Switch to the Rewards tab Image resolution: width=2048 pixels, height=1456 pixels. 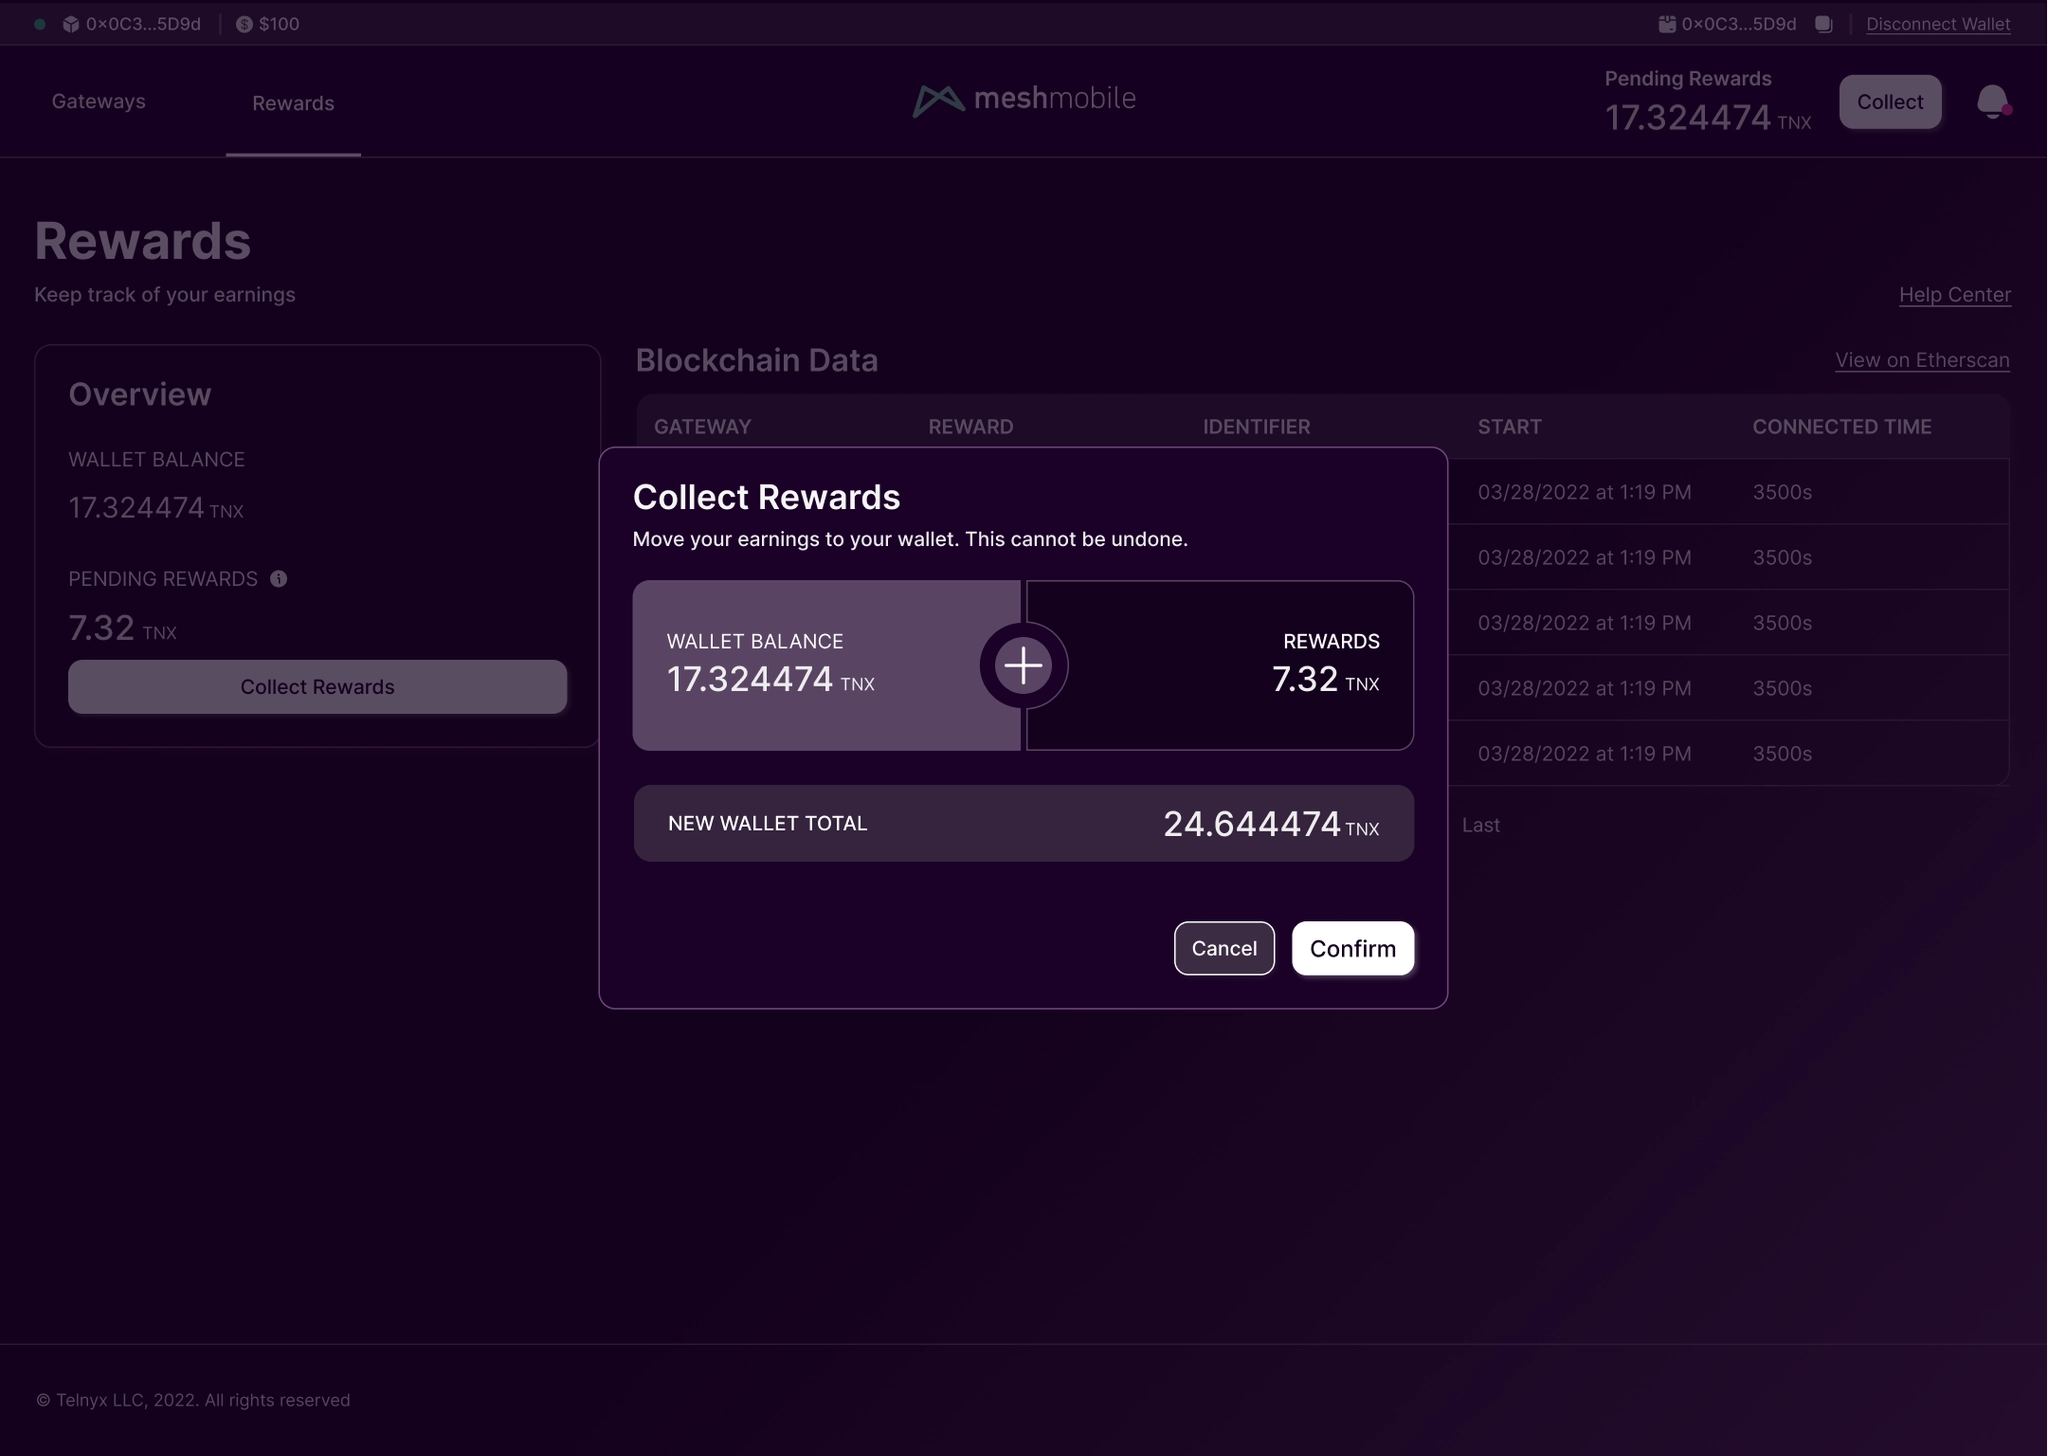[x=293, y=103]
